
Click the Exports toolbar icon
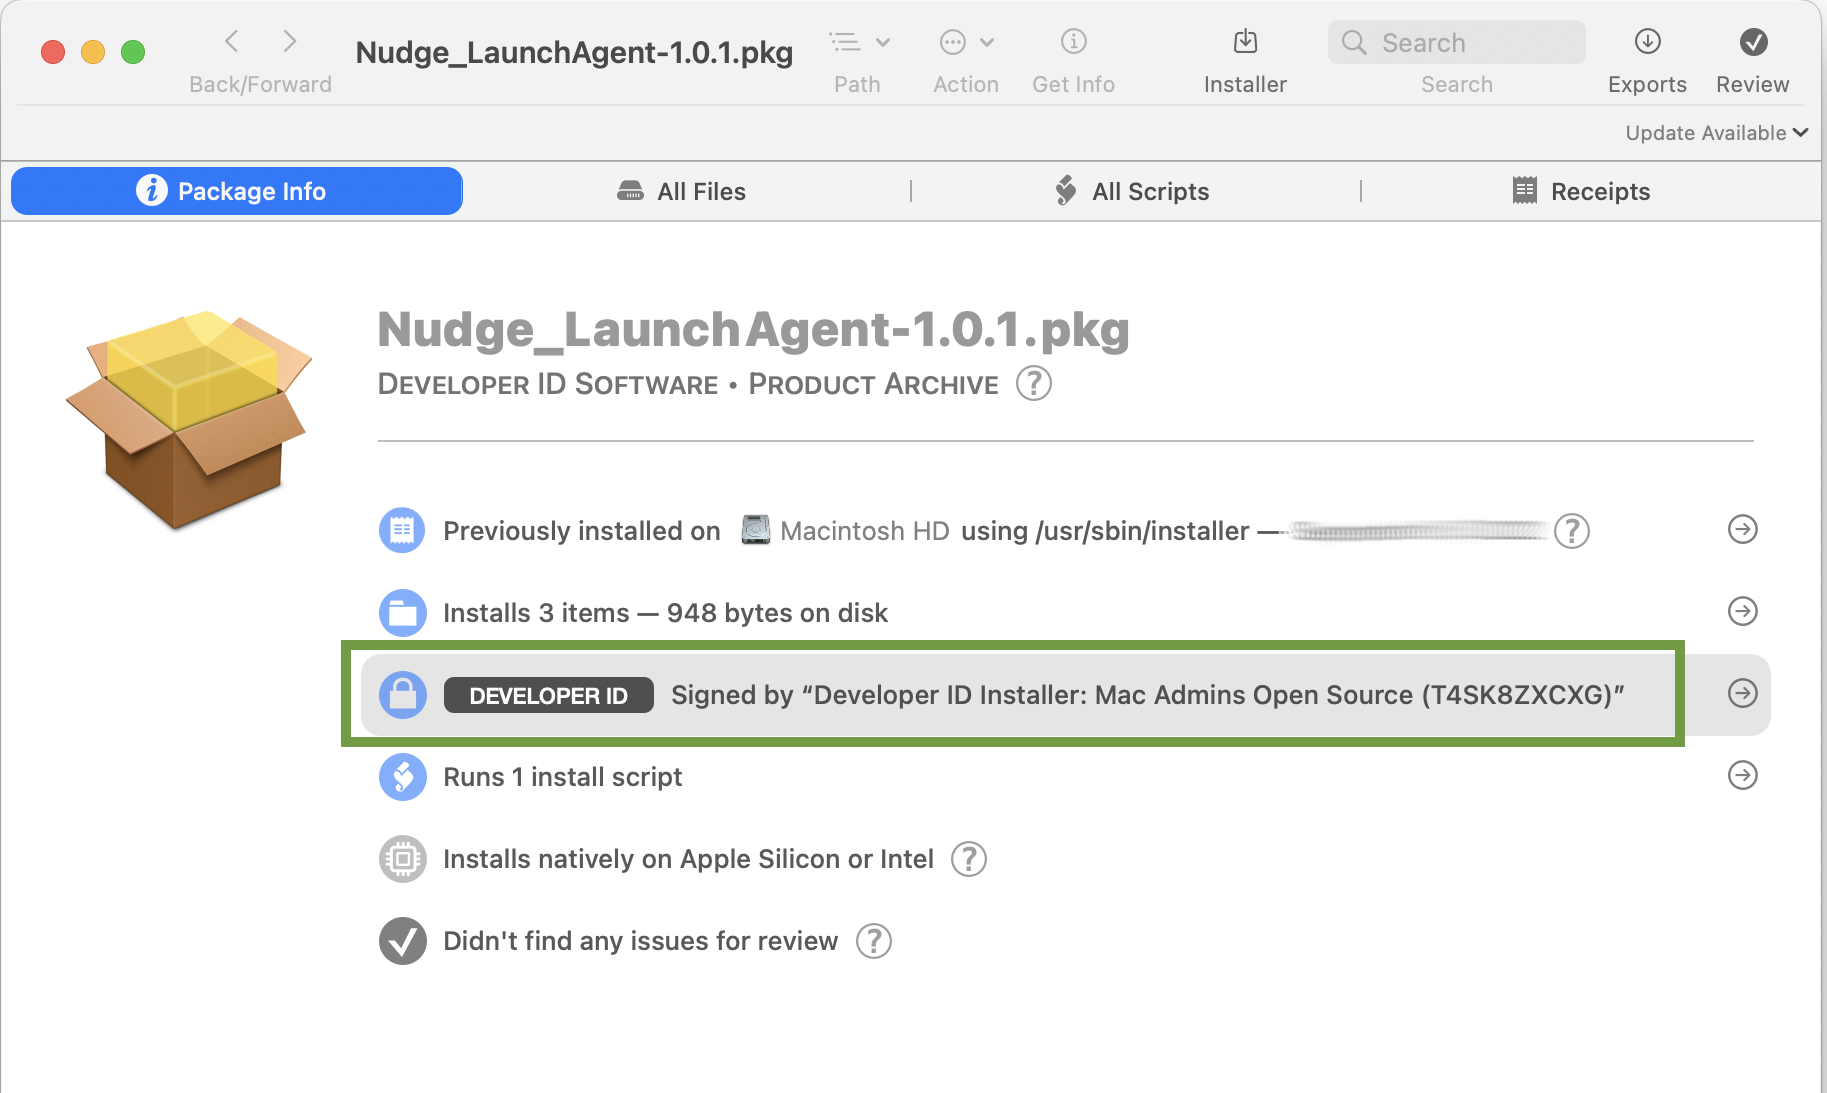1646,42
